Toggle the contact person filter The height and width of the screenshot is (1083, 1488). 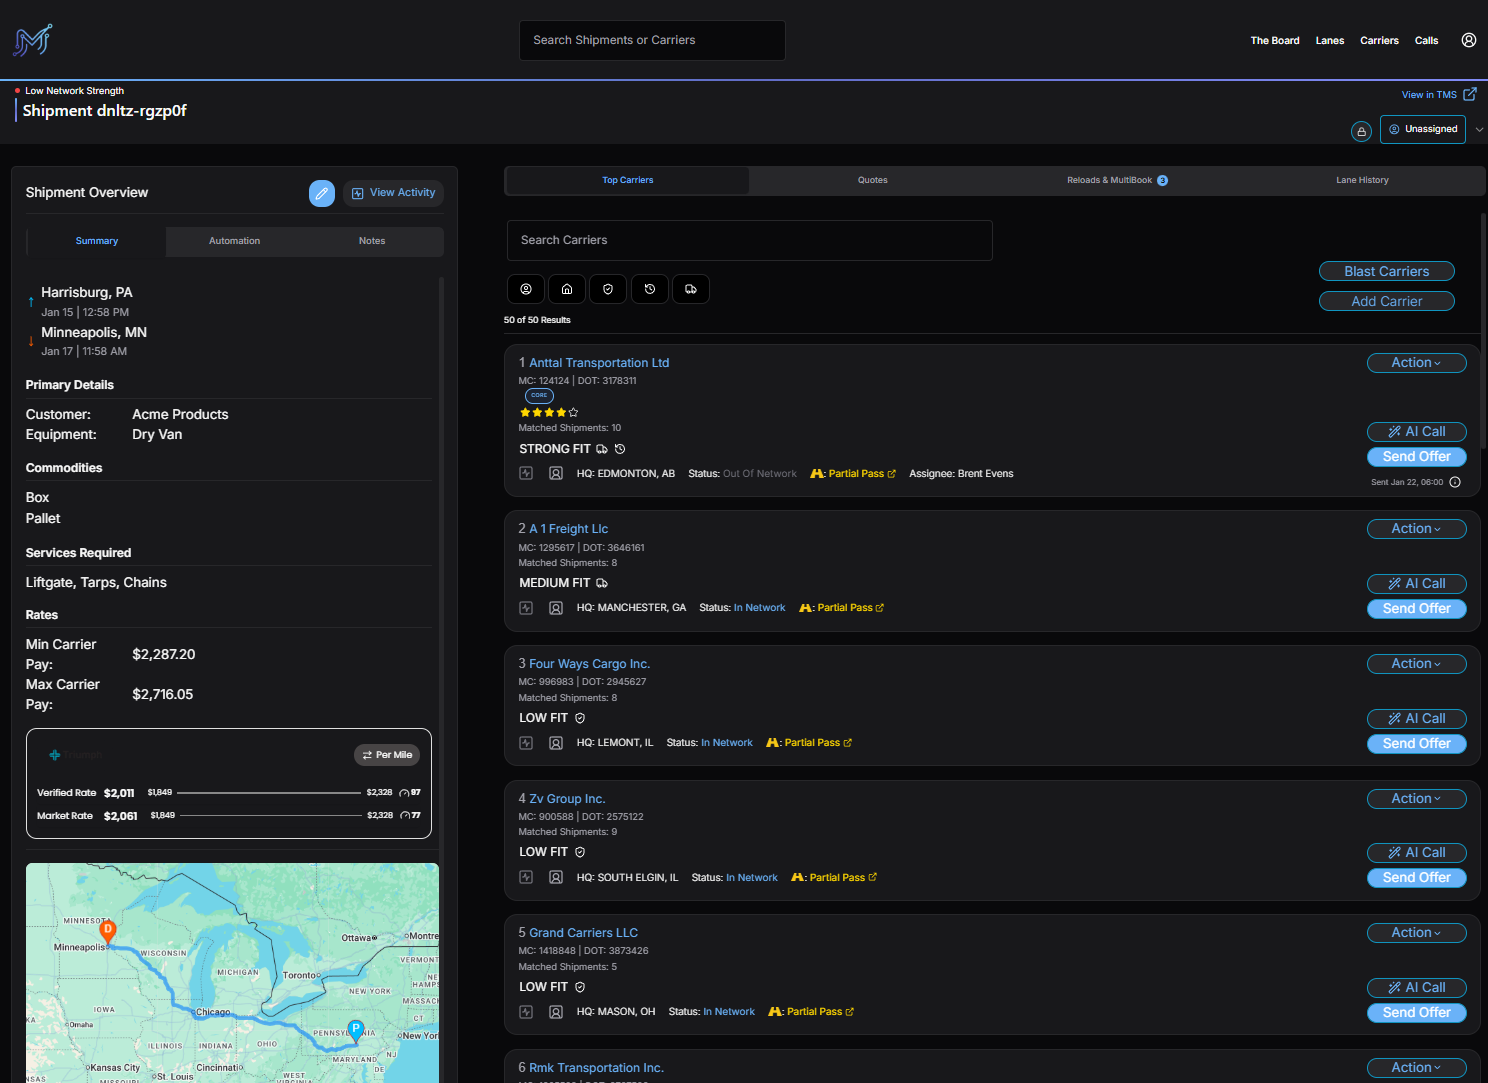[526, 289]
